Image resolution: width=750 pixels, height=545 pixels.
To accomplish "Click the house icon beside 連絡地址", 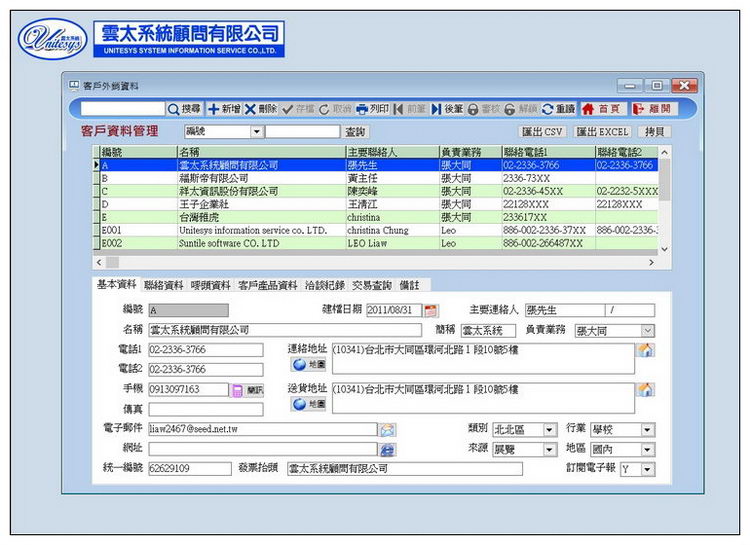I will click(645, 351).
